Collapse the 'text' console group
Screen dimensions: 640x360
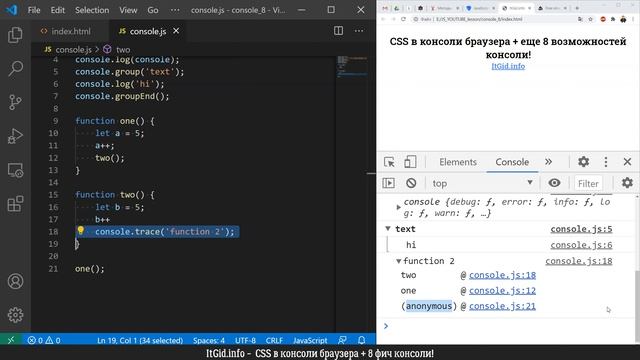(388, 229)
